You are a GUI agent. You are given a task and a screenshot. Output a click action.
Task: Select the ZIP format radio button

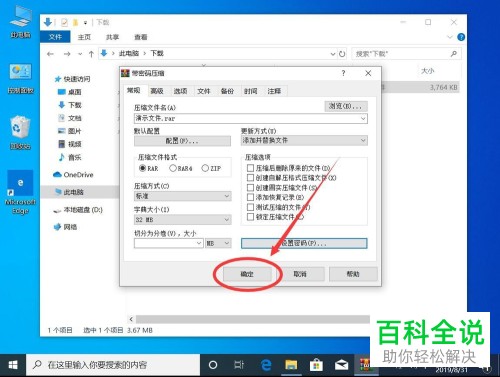205,168
